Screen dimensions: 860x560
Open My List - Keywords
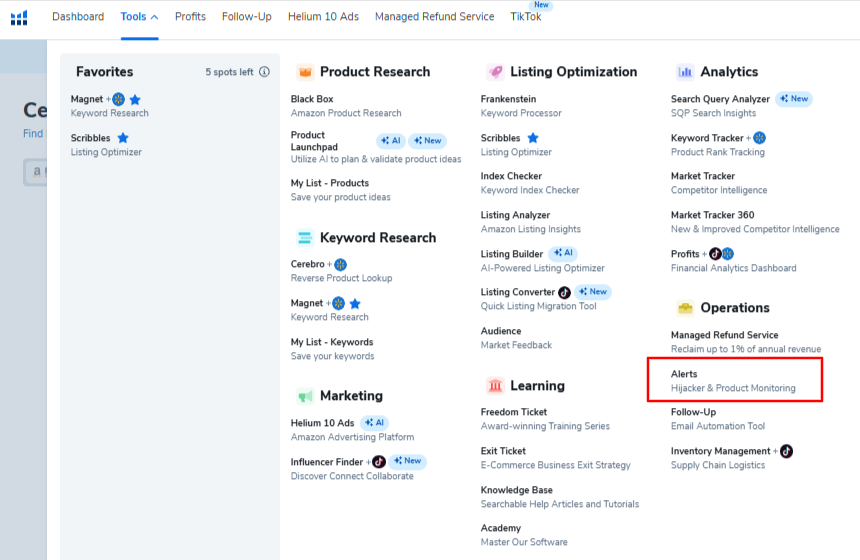tap(332, 342)
